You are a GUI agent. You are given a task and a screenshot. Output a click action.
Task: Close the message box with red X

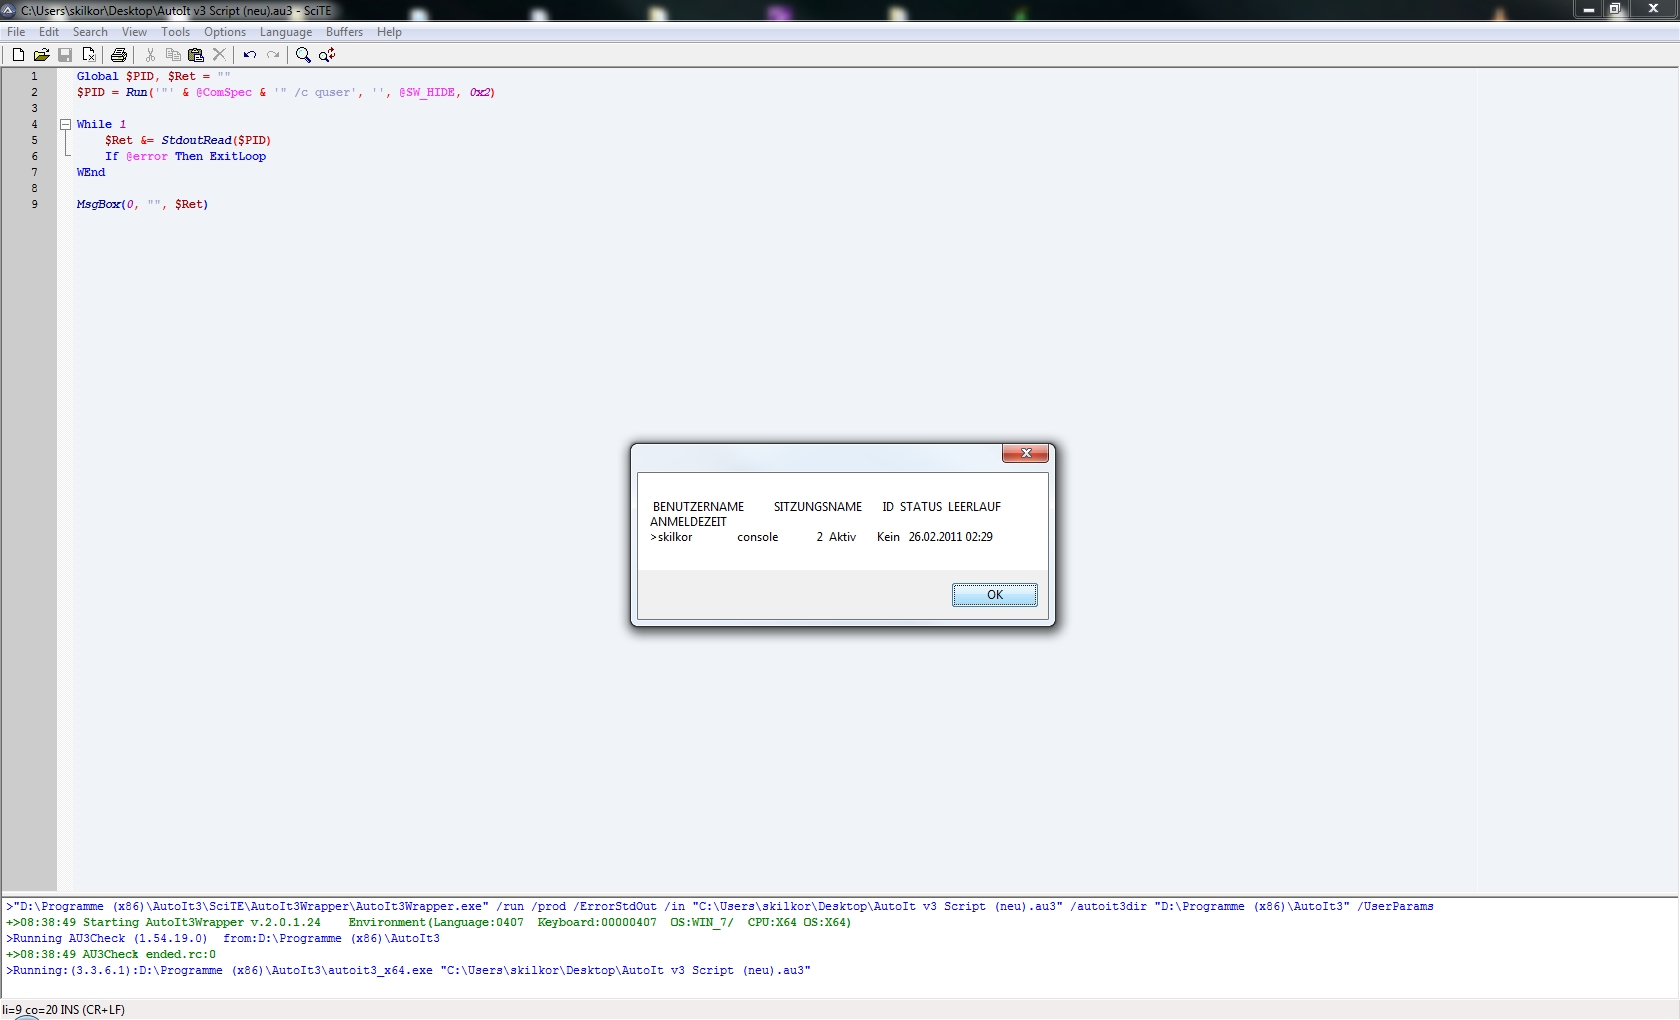(x=1025, y=454)
